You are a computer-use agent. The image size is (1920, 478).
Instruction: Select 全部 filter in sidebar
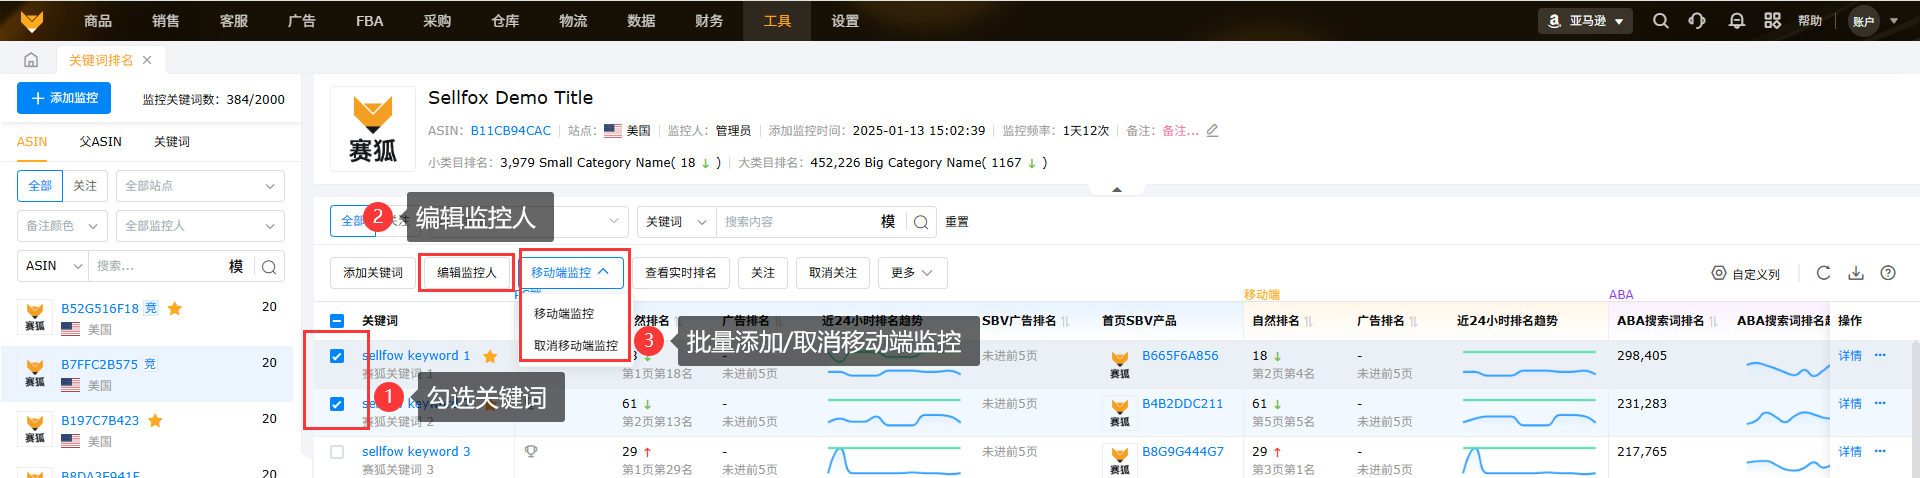[x=40, y=186]
